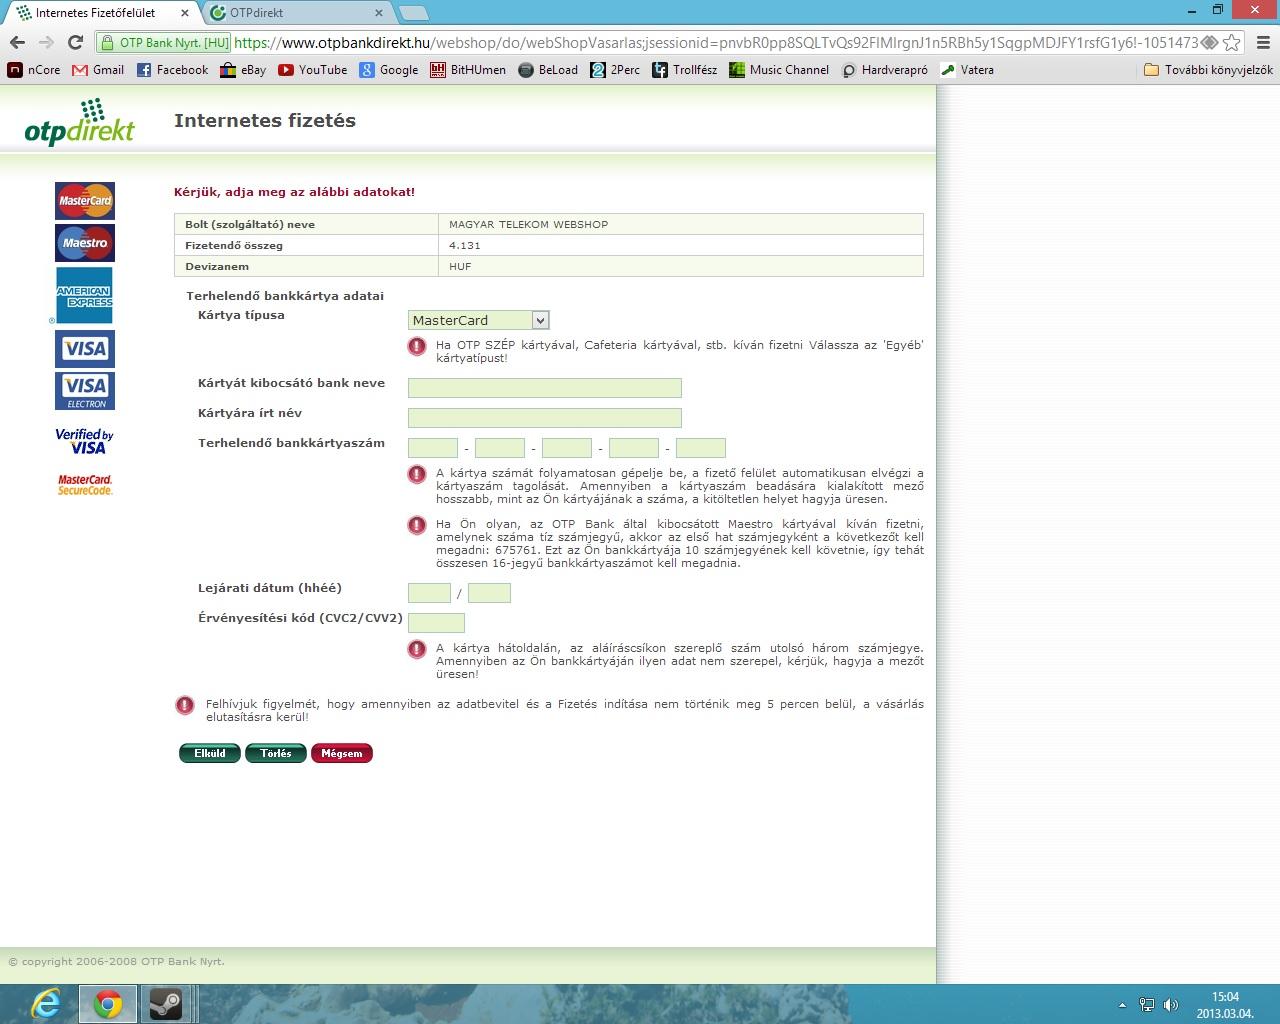
Task: Open the Facebook bookmark
Action: (x=172, y=70)
